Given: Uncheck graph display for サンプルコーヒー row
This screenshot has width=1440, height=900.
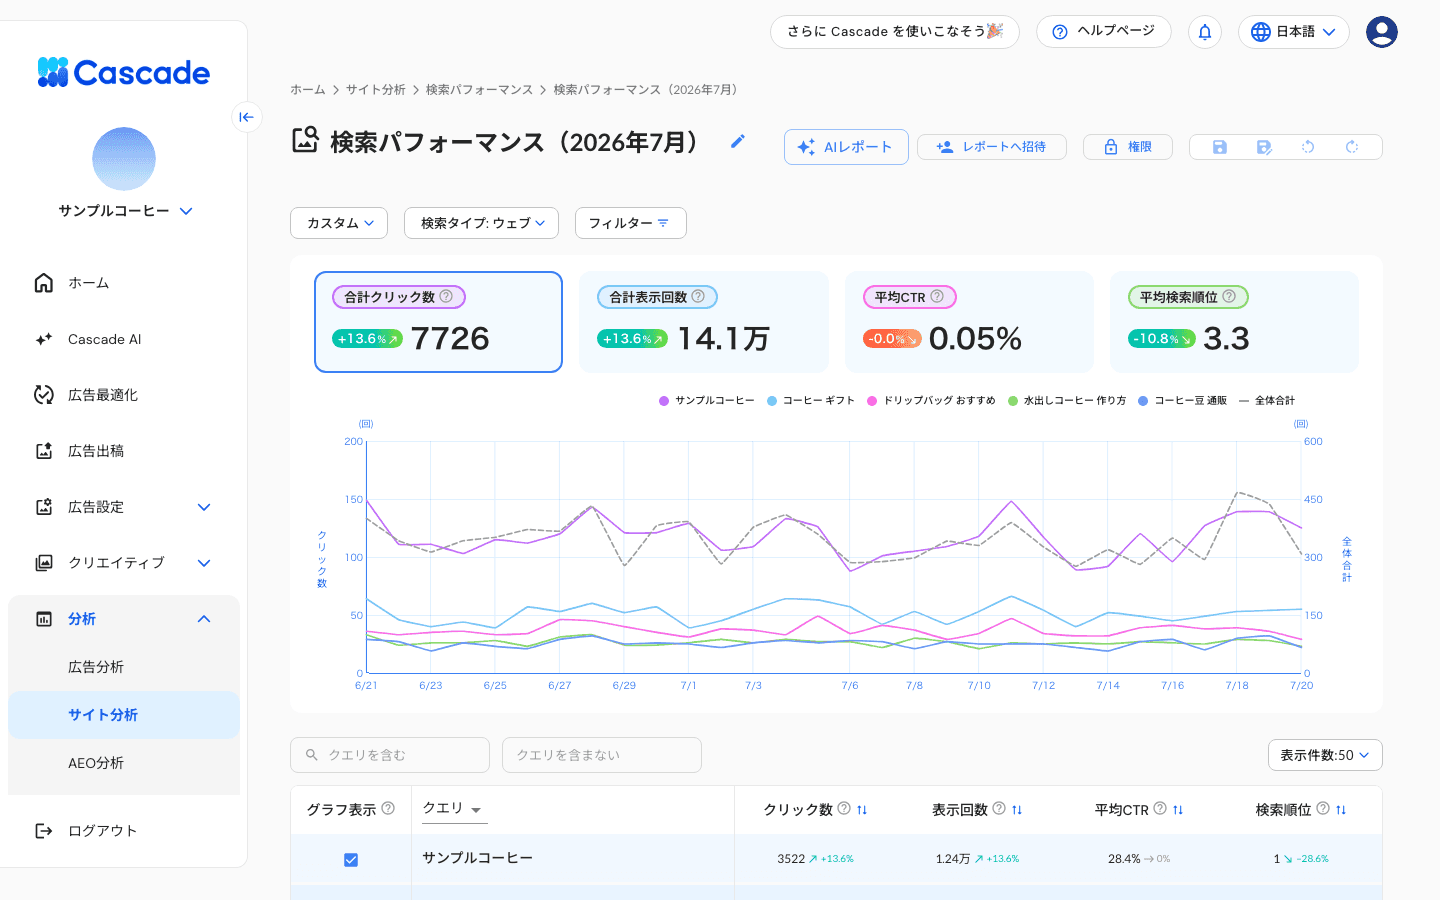Looking at the screenshot, I should pos(351,860).
